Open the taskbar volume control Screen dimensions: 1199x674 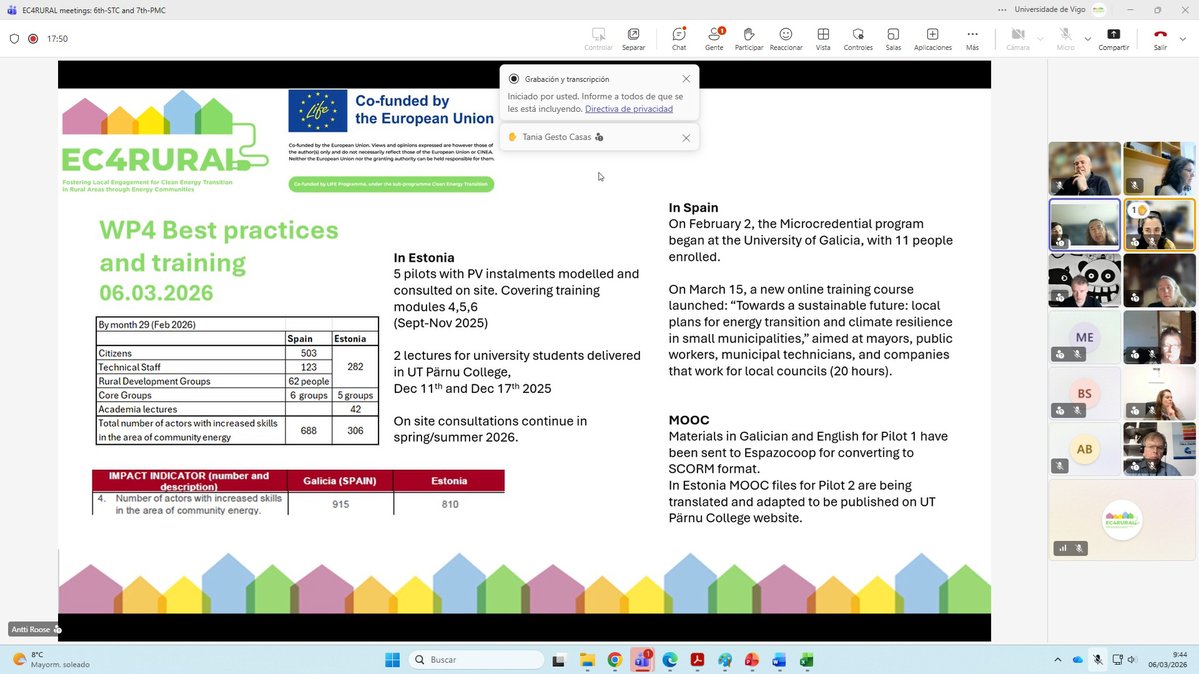pyautogui.click(x=1131, y=660)
